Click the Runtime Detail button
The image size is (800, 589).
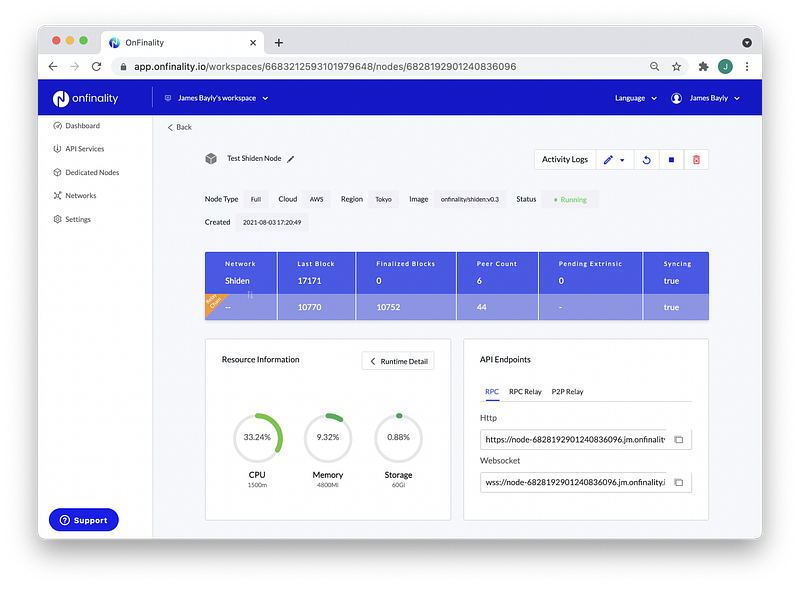pyautogui.click(x=398, y=361)
